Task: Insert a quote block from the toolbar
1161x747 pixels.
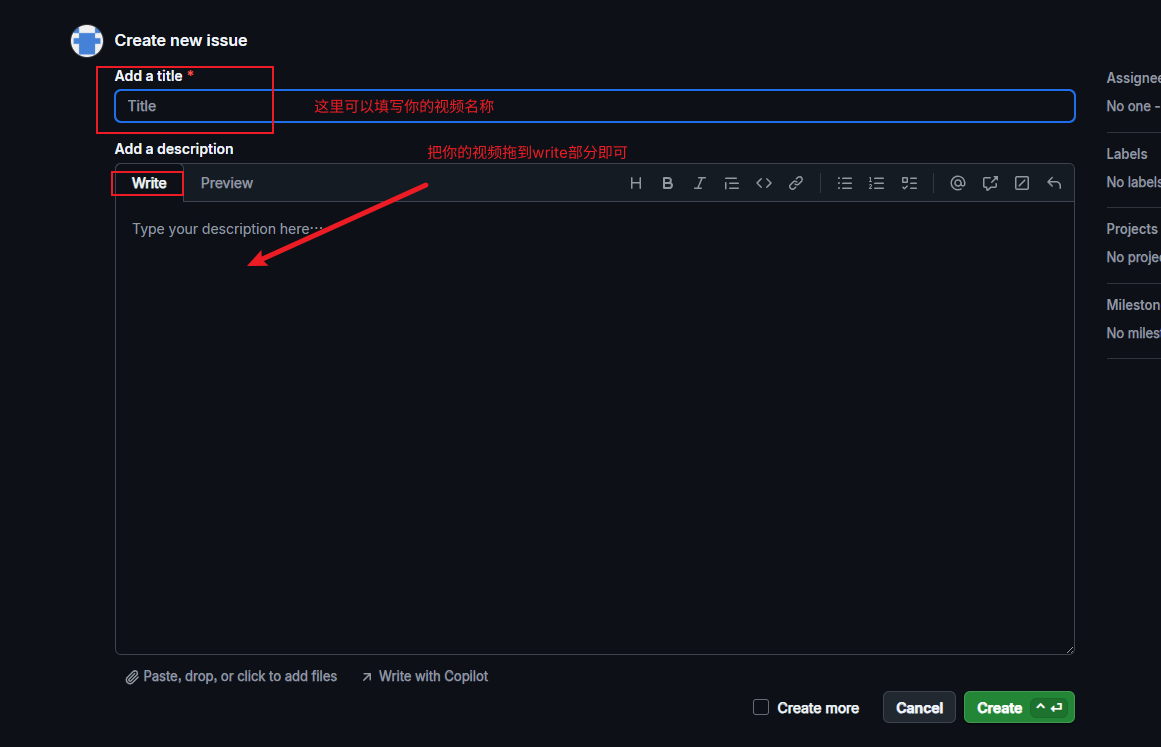Action: coord(732,183)
